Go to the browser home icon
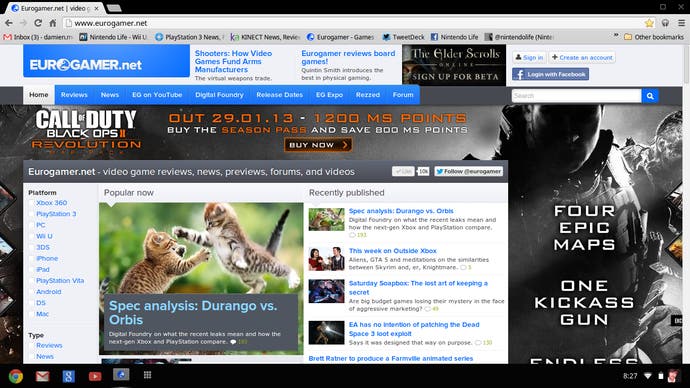The height and width of the screenshot is (388, 690). click(x=52, y=23)
